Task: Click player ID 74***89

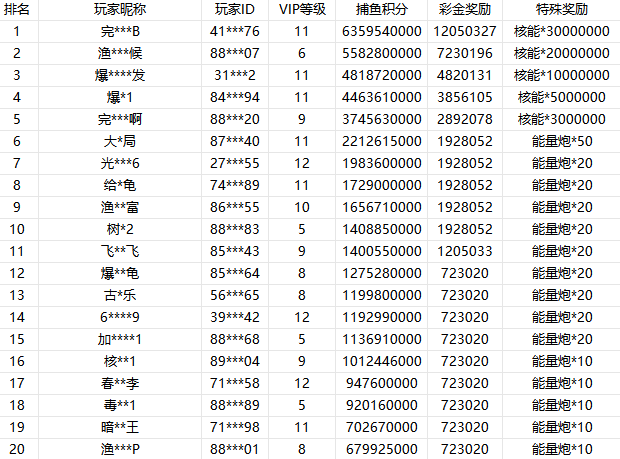Action: coord(234,185)
